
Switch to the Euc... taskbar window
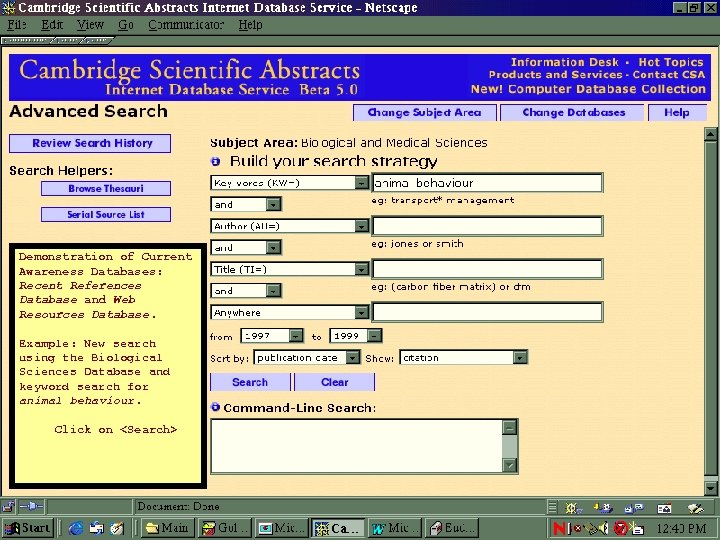click(x=452, y=528)
